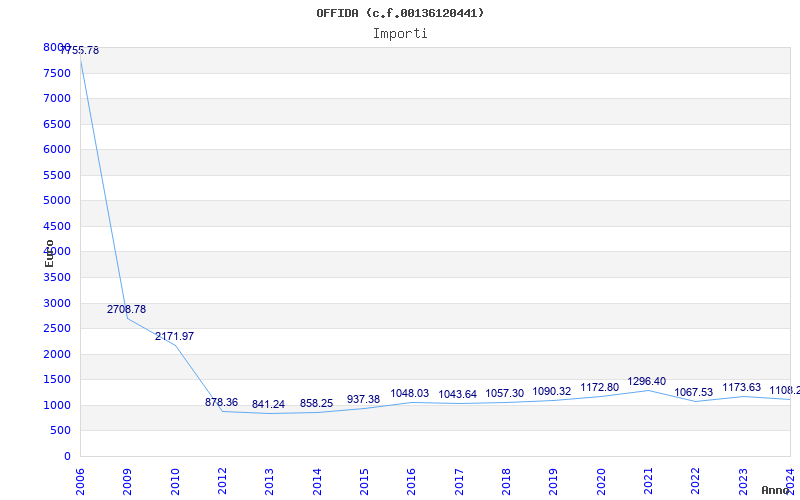
Task: Click the 2016 x-axis year label
Action: pyautogui.click(x=411, y=482)
